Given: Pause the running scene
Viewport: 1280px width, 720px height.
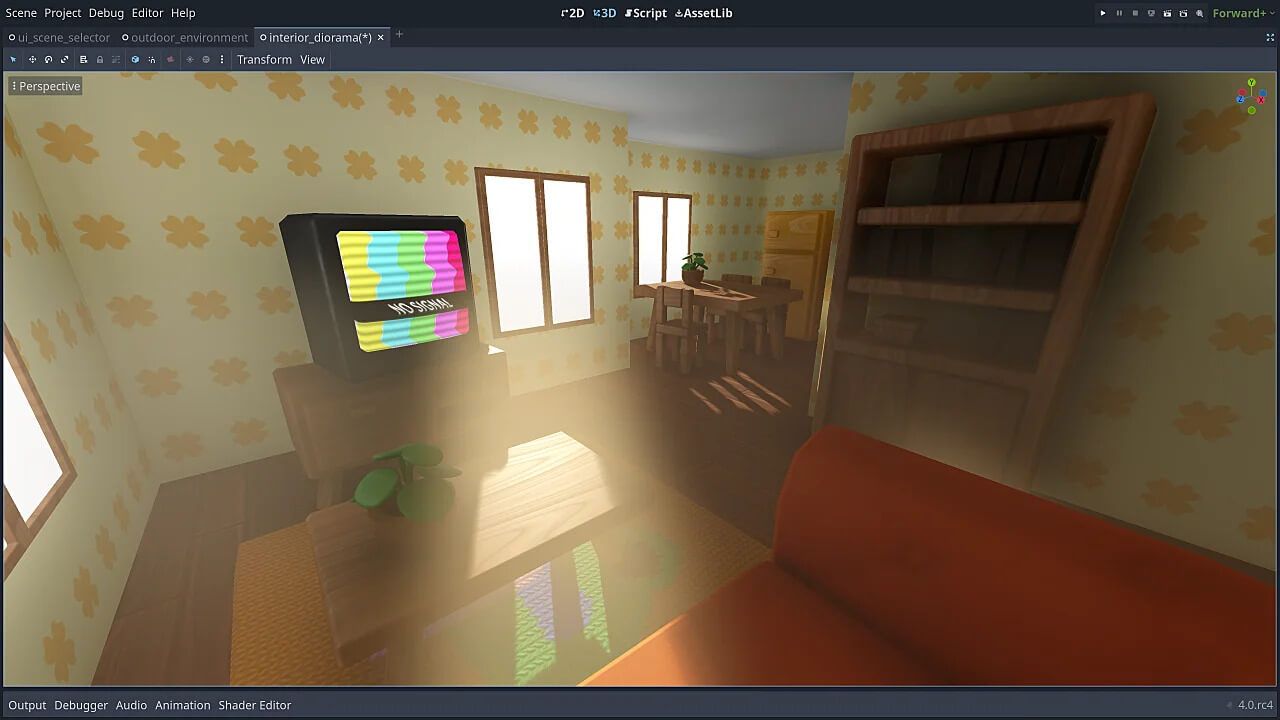Looking at the screenshot, I should (1120, 13).
